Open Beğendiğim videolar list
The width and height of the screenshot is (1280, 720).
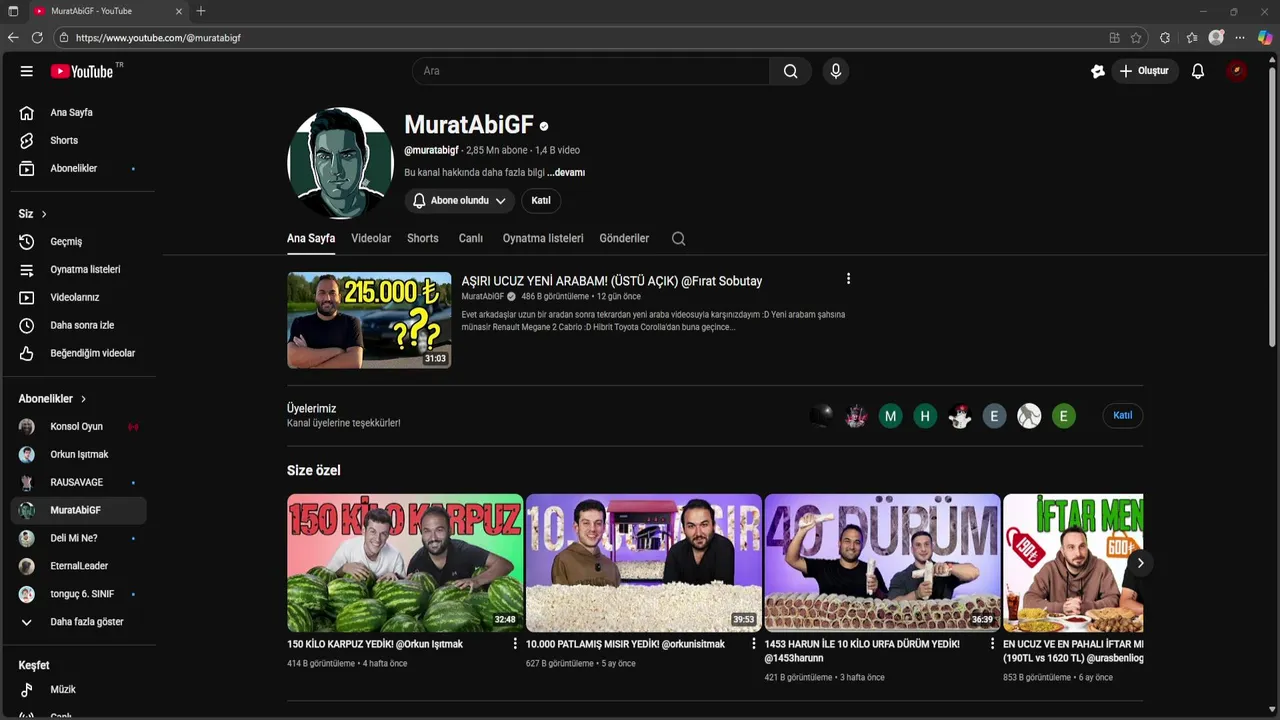point(79,353)
